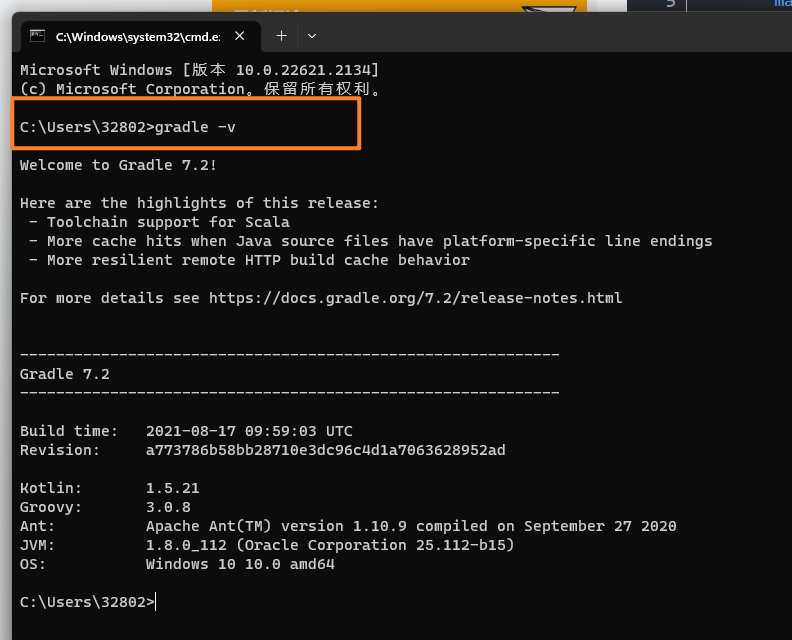The height and width of the screenshot is (640, 792).
Task: Click the "Welcome to Gradle 7.2!" line
Action: 118,165
